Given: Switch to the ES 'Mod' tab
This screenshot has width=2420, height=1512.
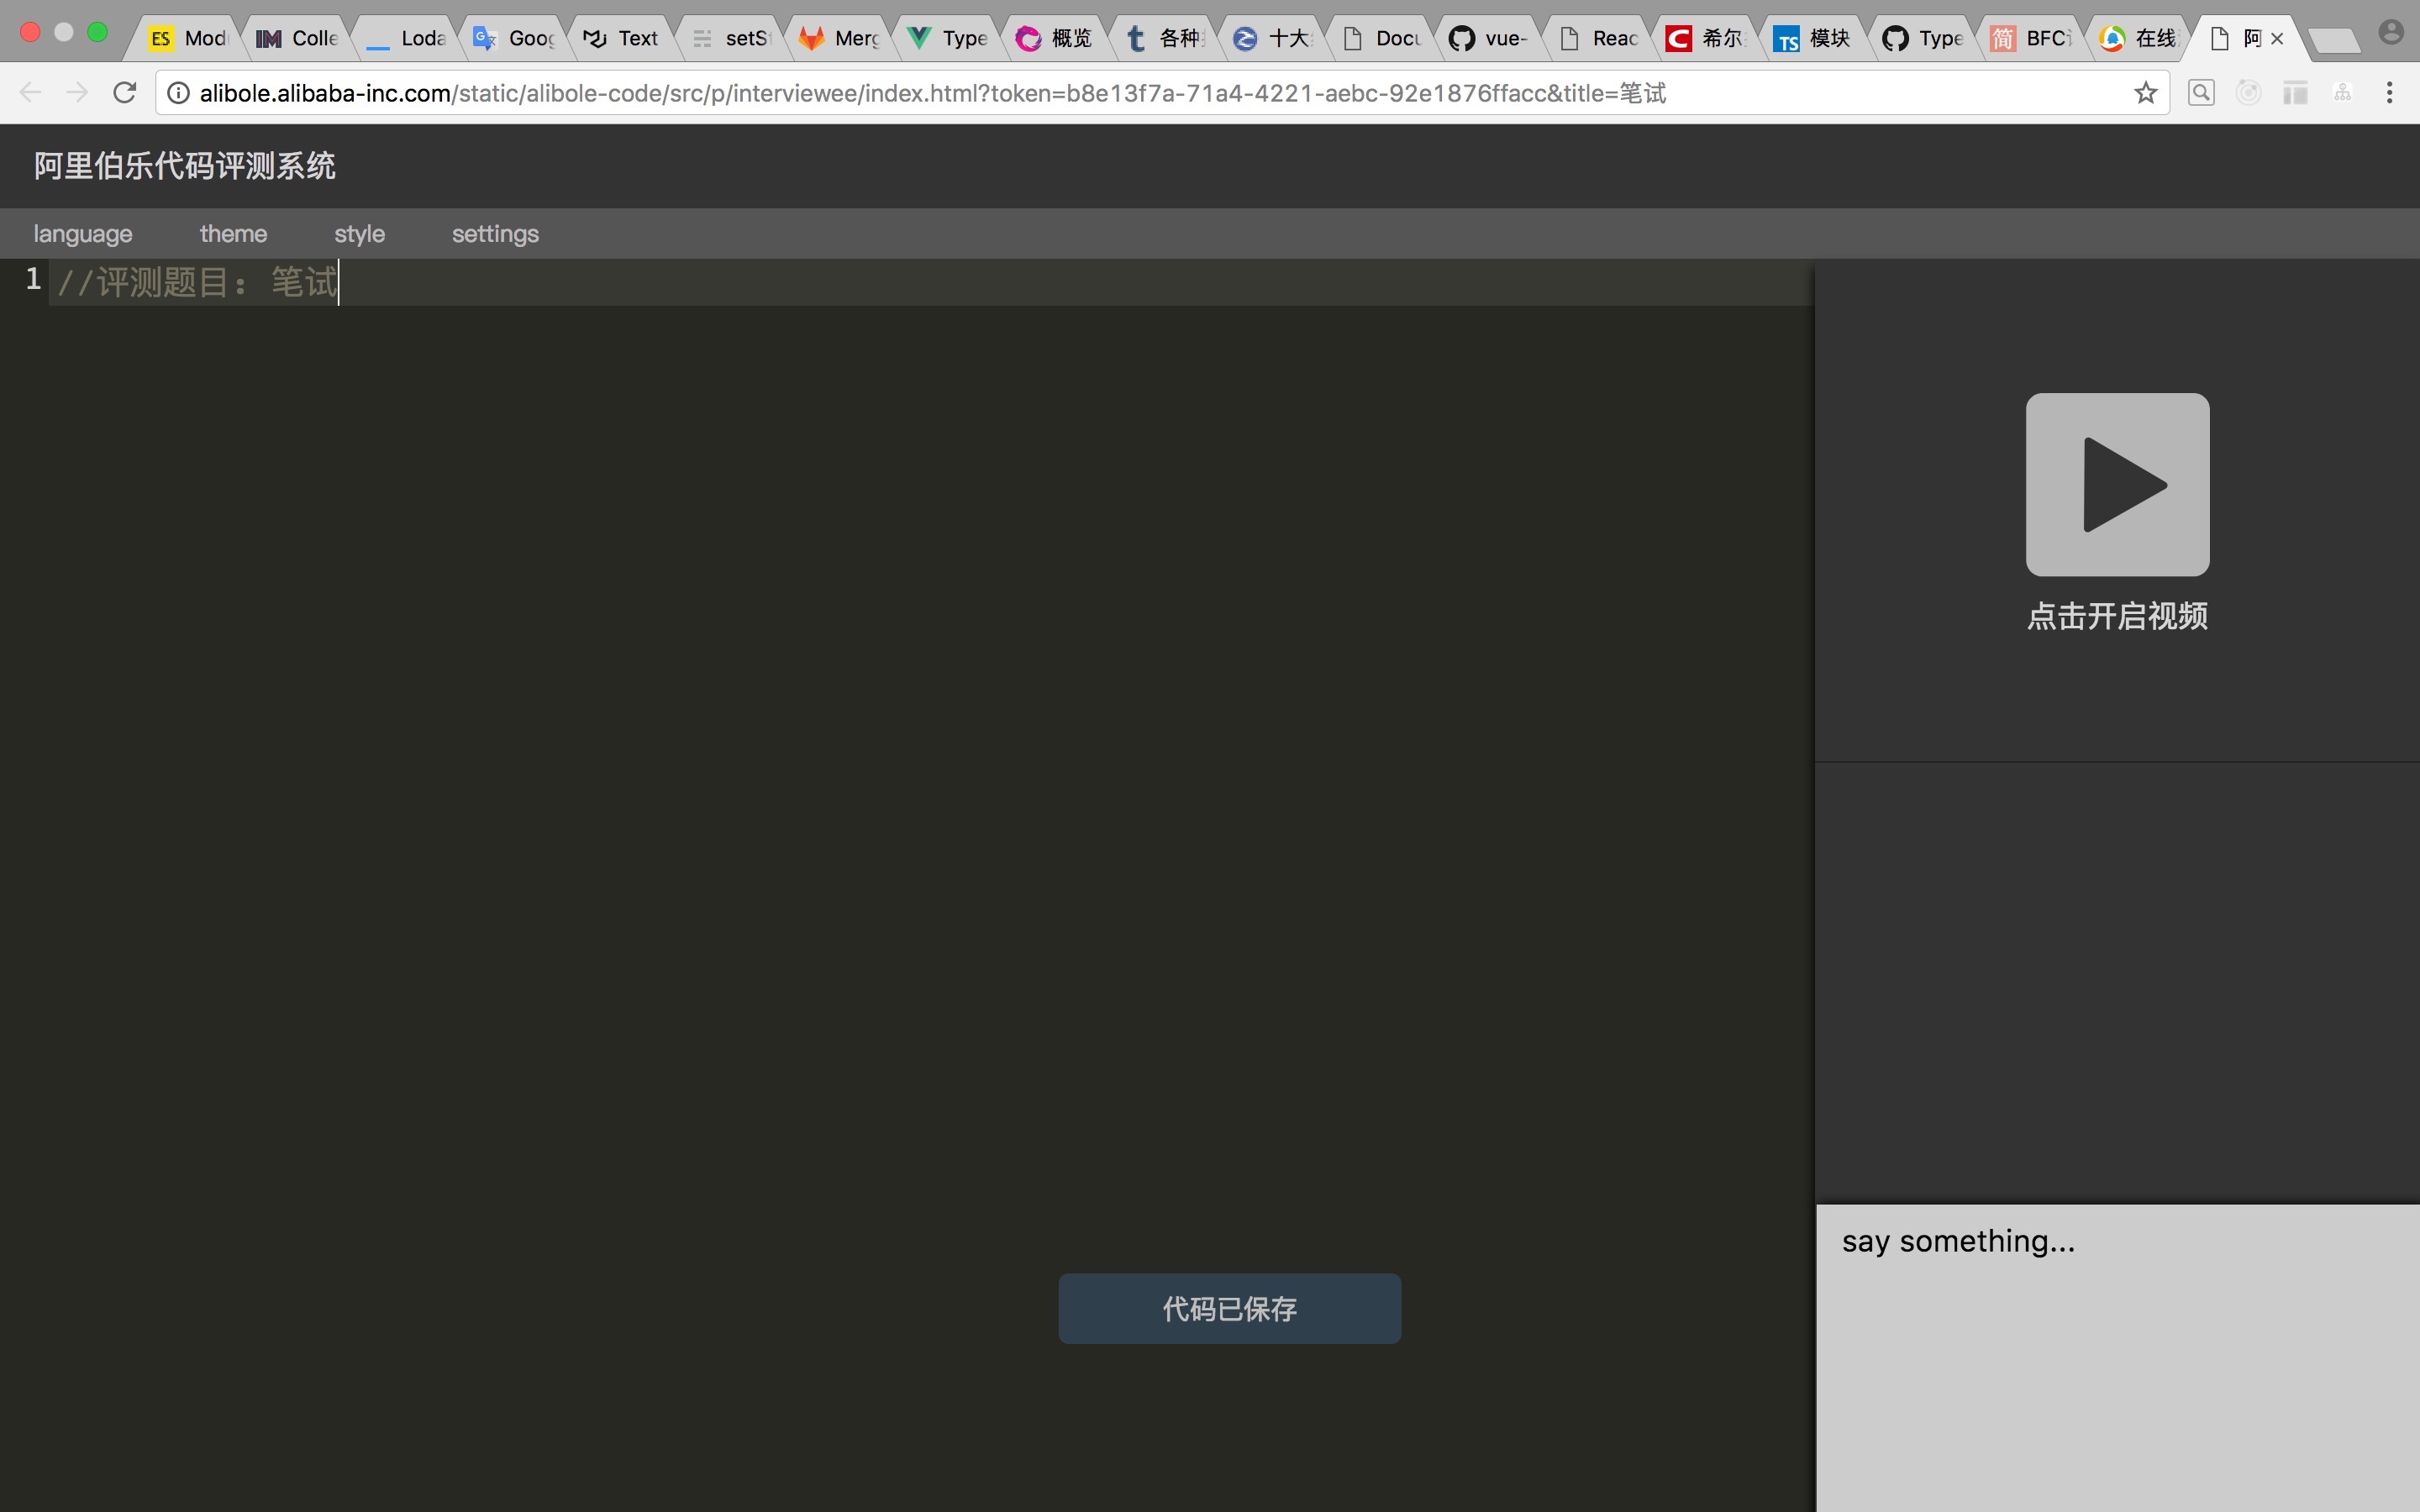Looking at the screenshot, I should click(188, 38).
